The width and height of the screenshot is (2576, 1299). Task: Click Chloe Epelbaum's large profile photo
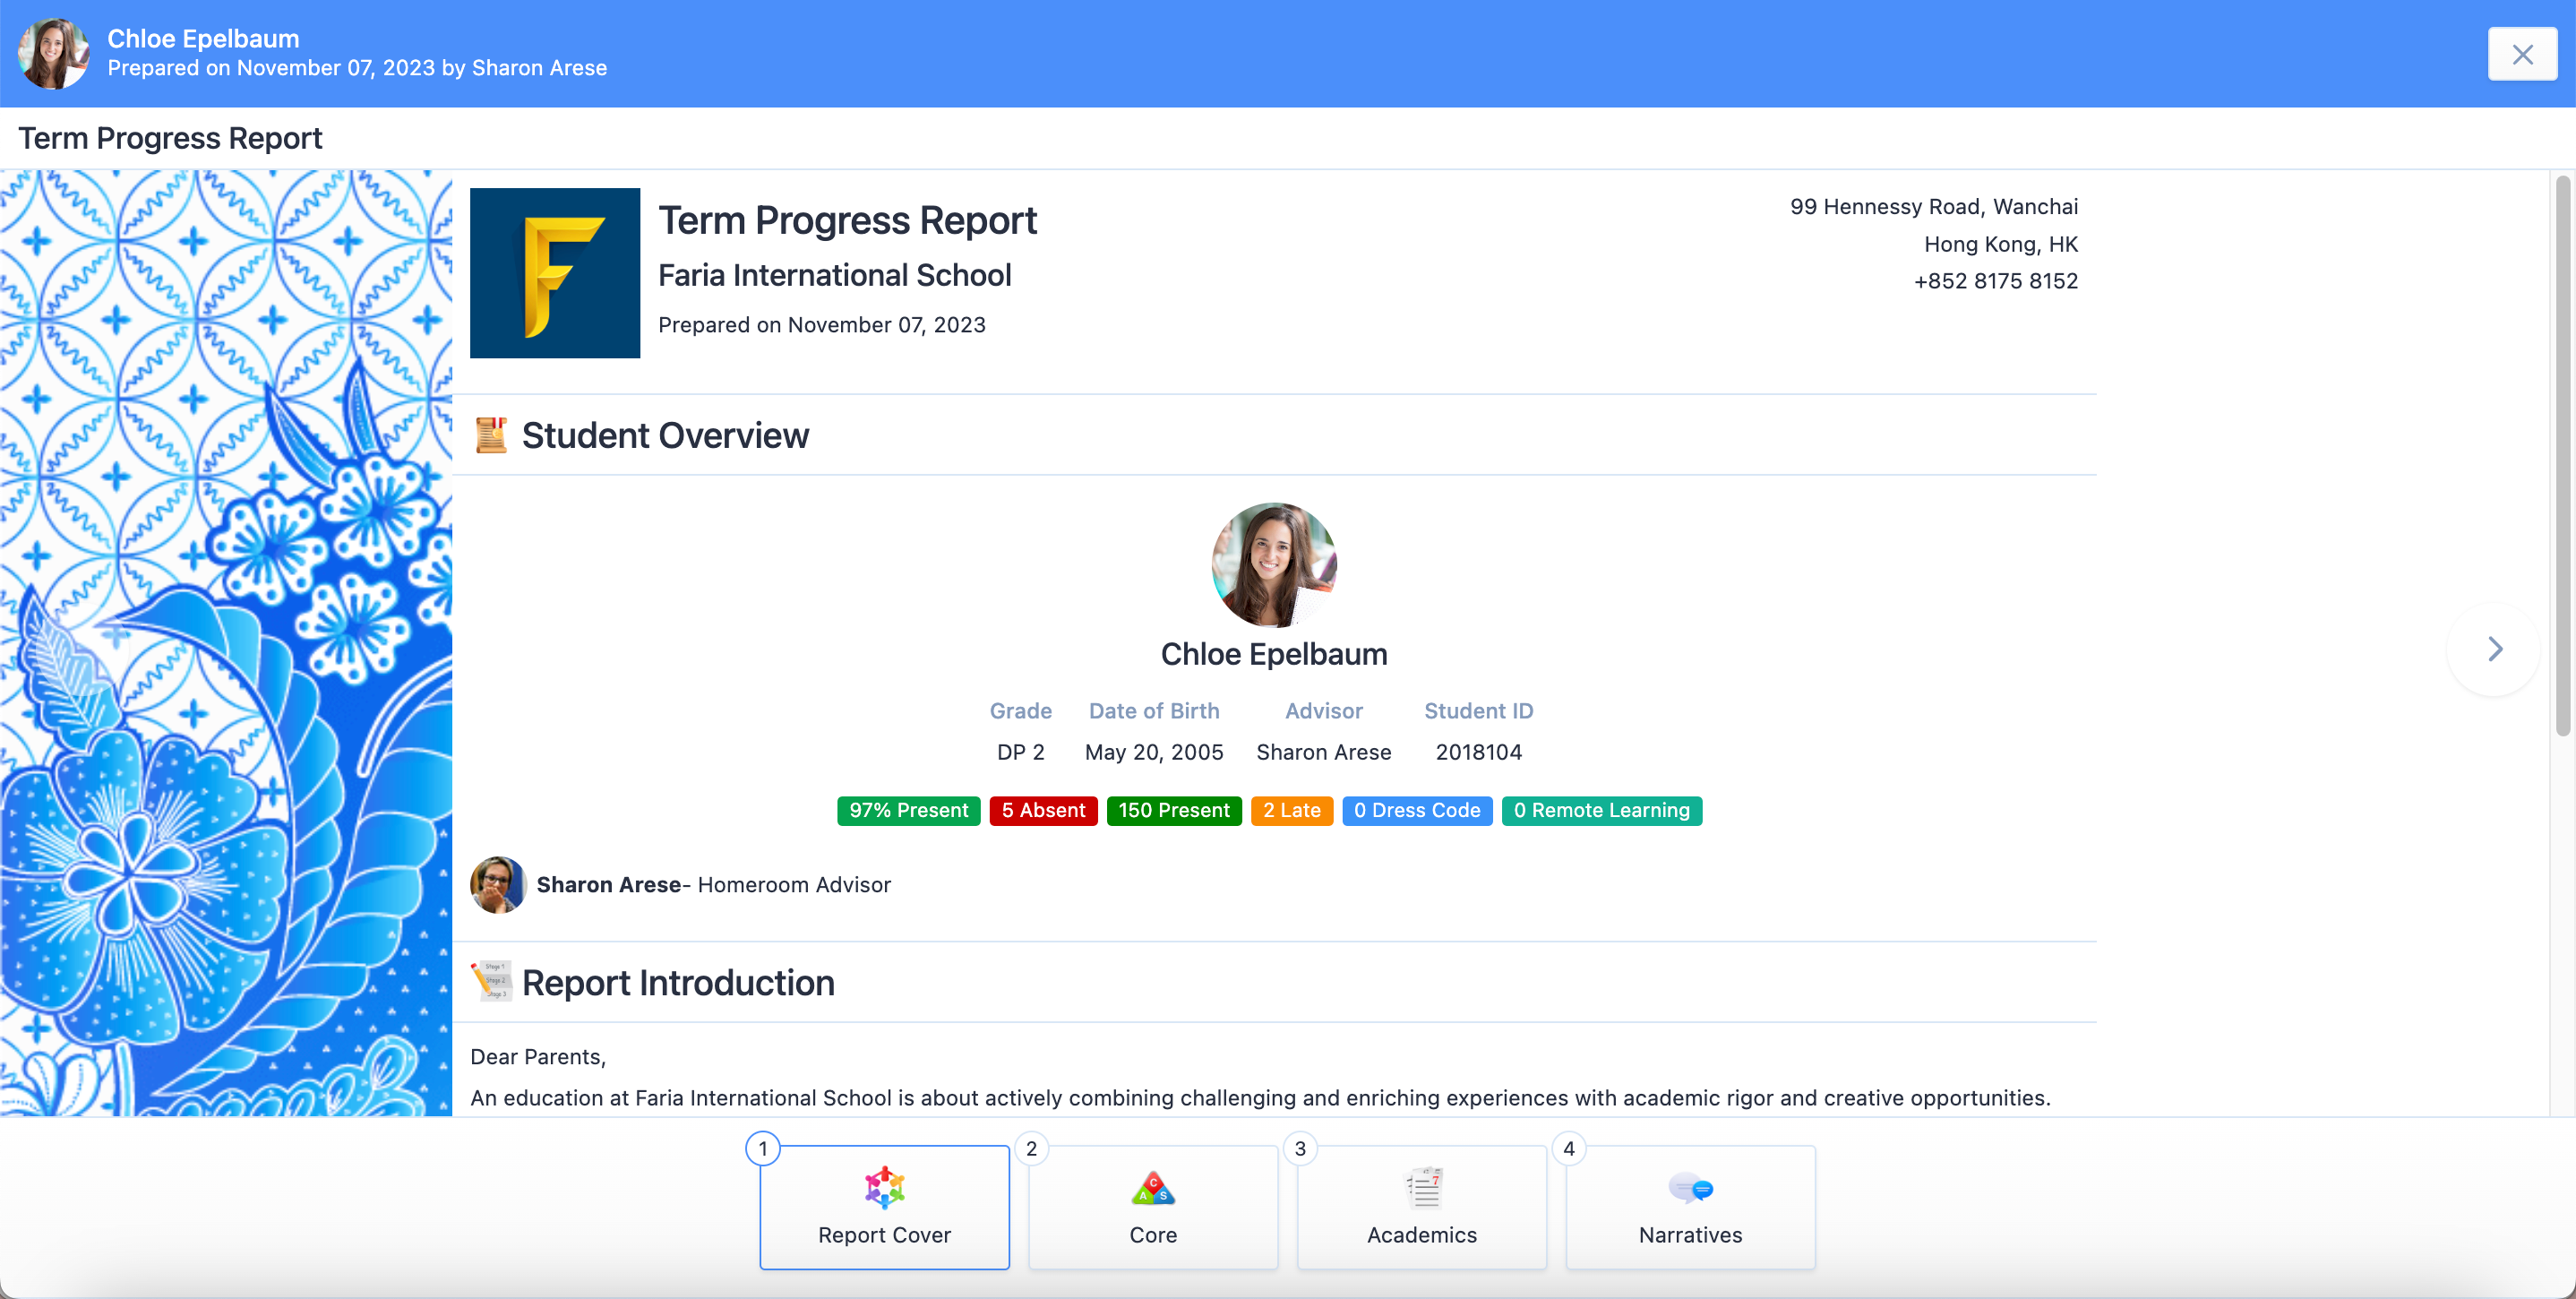coord(1274,564)
